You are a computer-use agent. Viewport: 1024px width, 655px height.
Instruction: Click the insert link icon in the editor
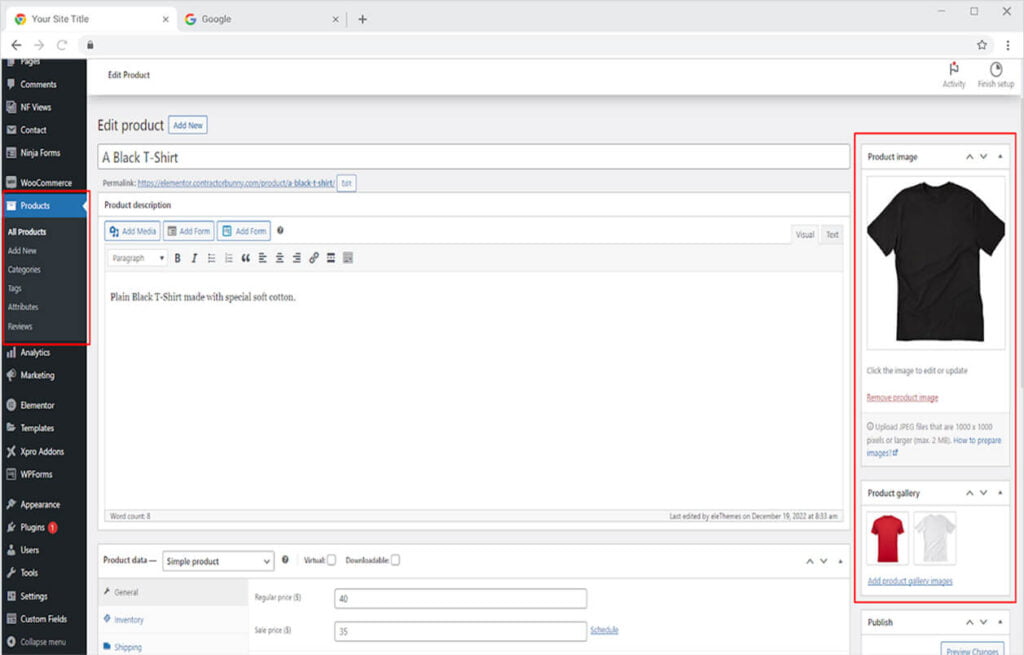pyautogui.click(x=314, y=258)
